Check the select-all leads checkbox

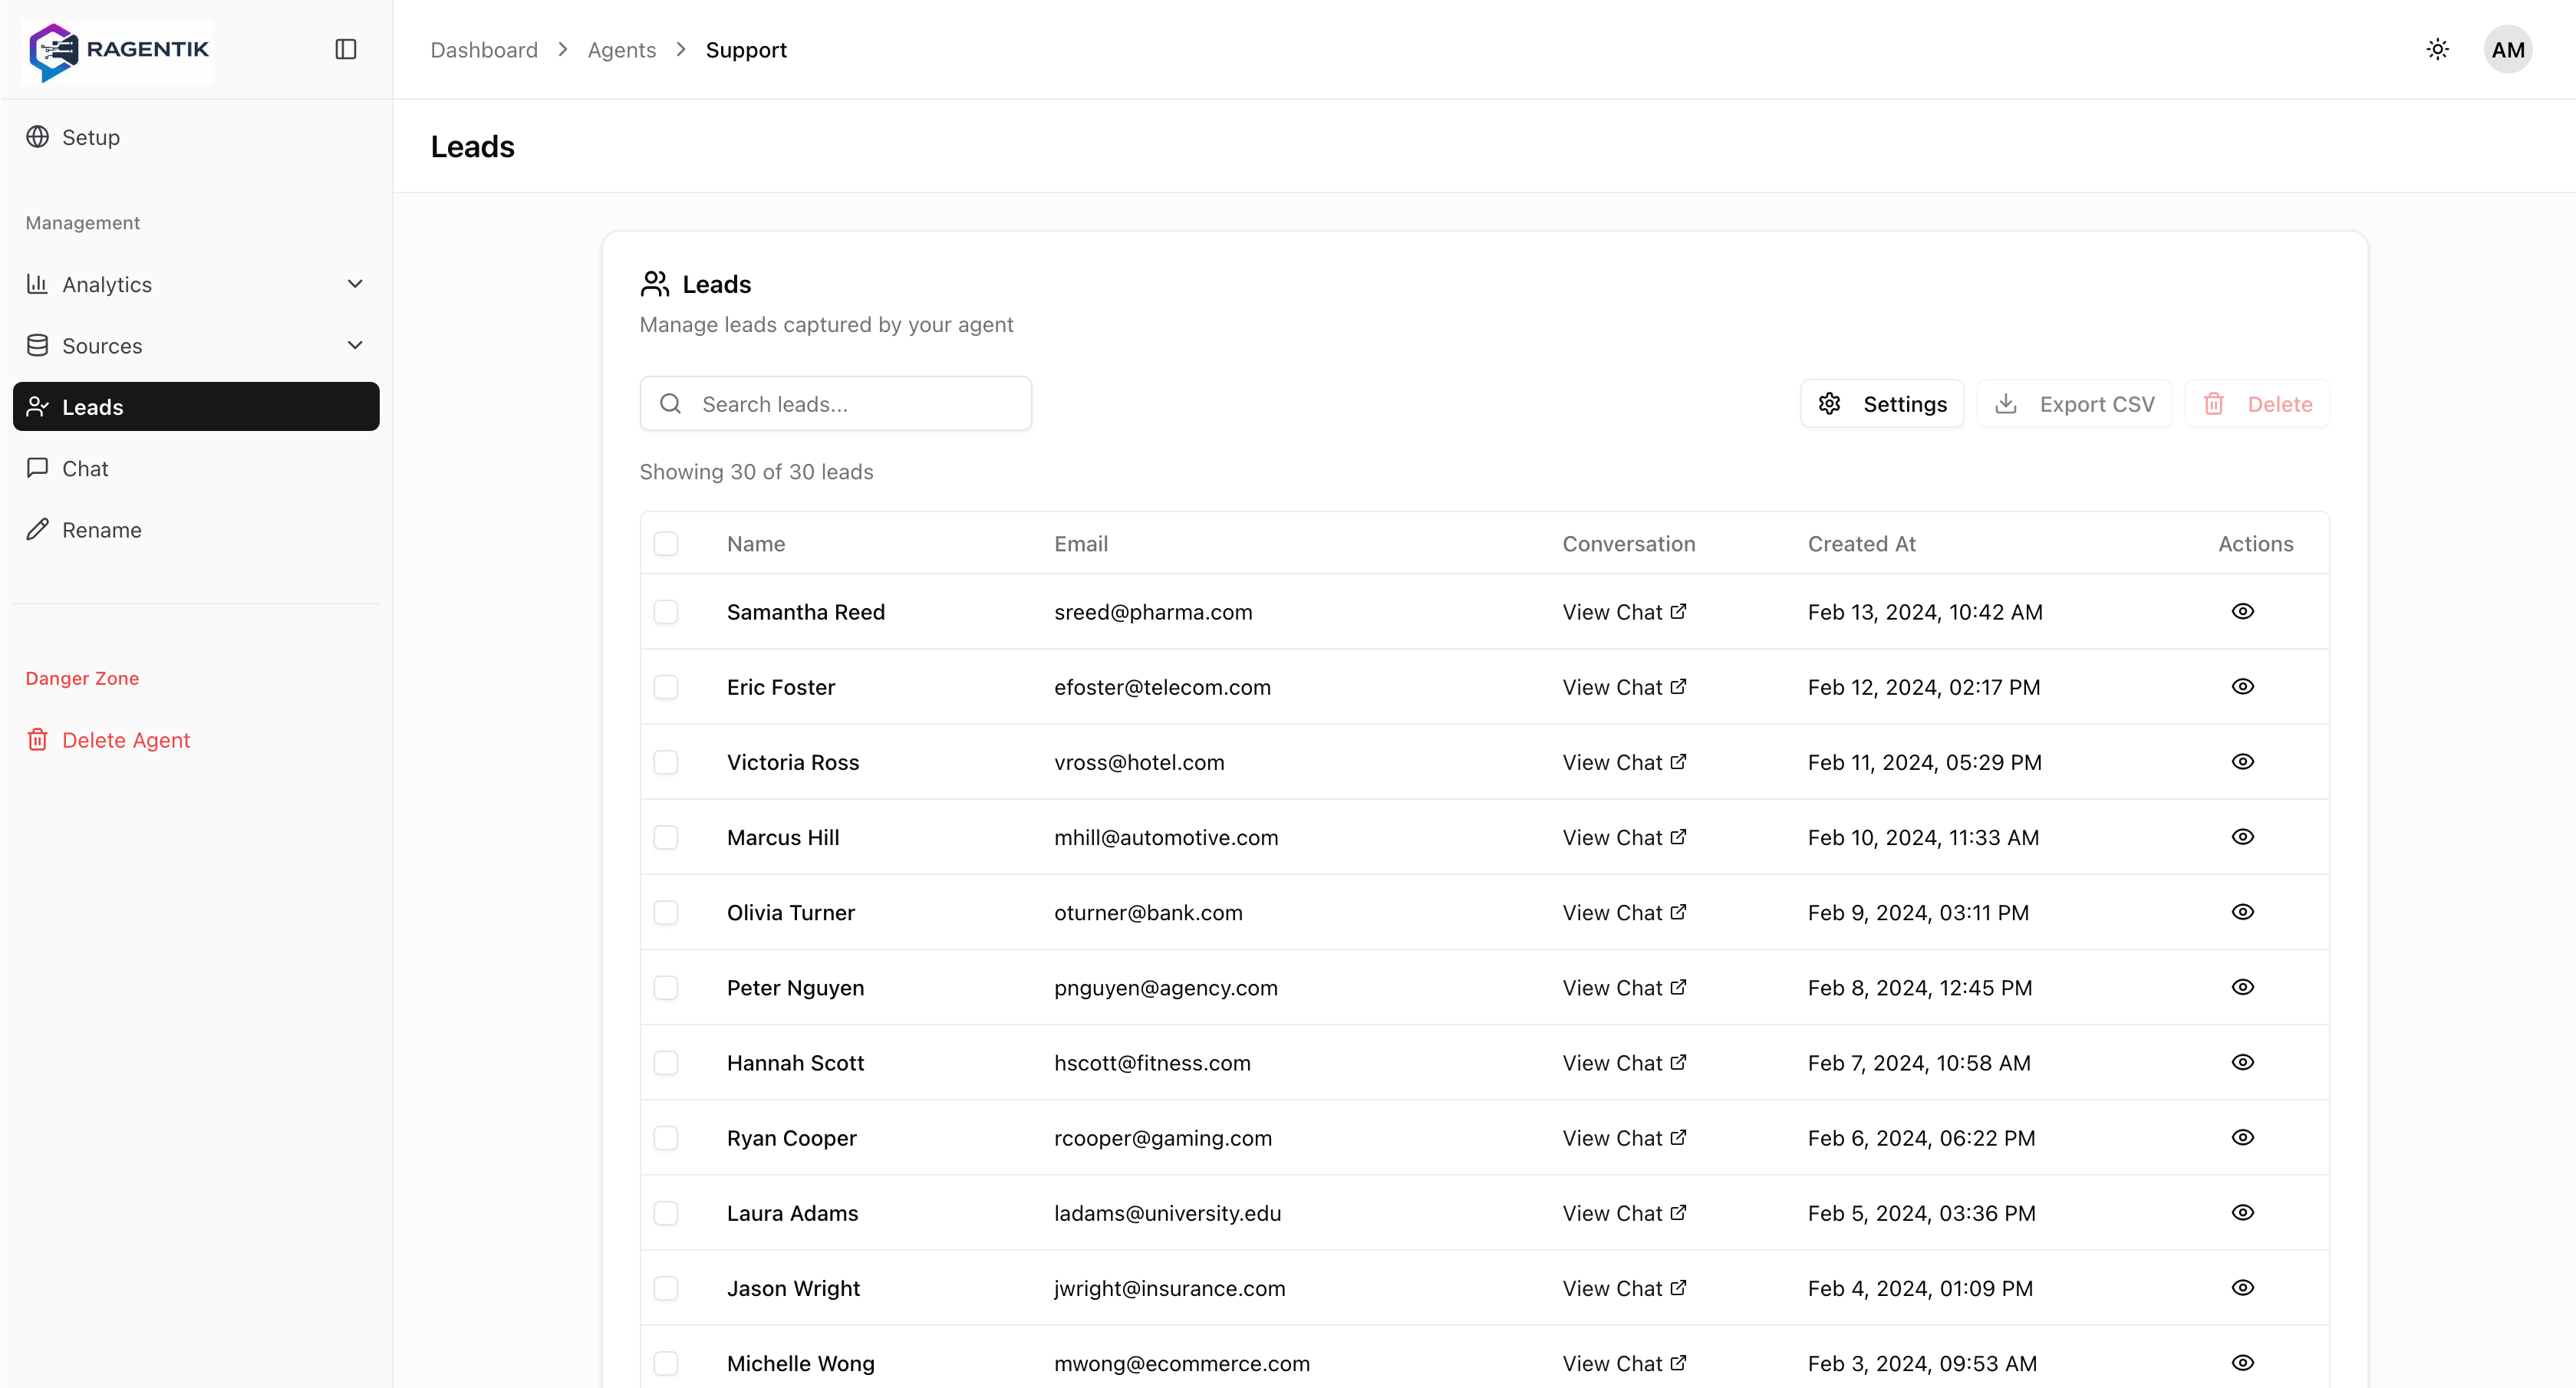click(x=665, y=543)
